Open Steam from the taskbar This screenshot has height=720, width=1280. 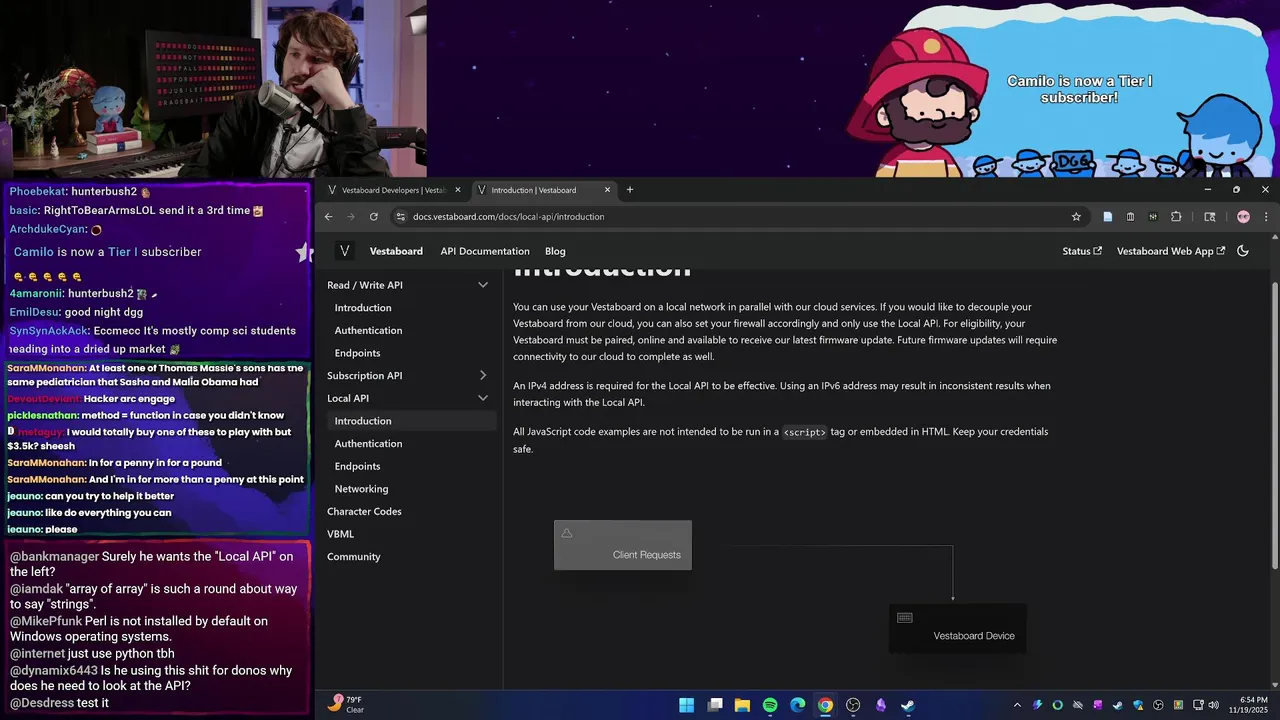908,705
